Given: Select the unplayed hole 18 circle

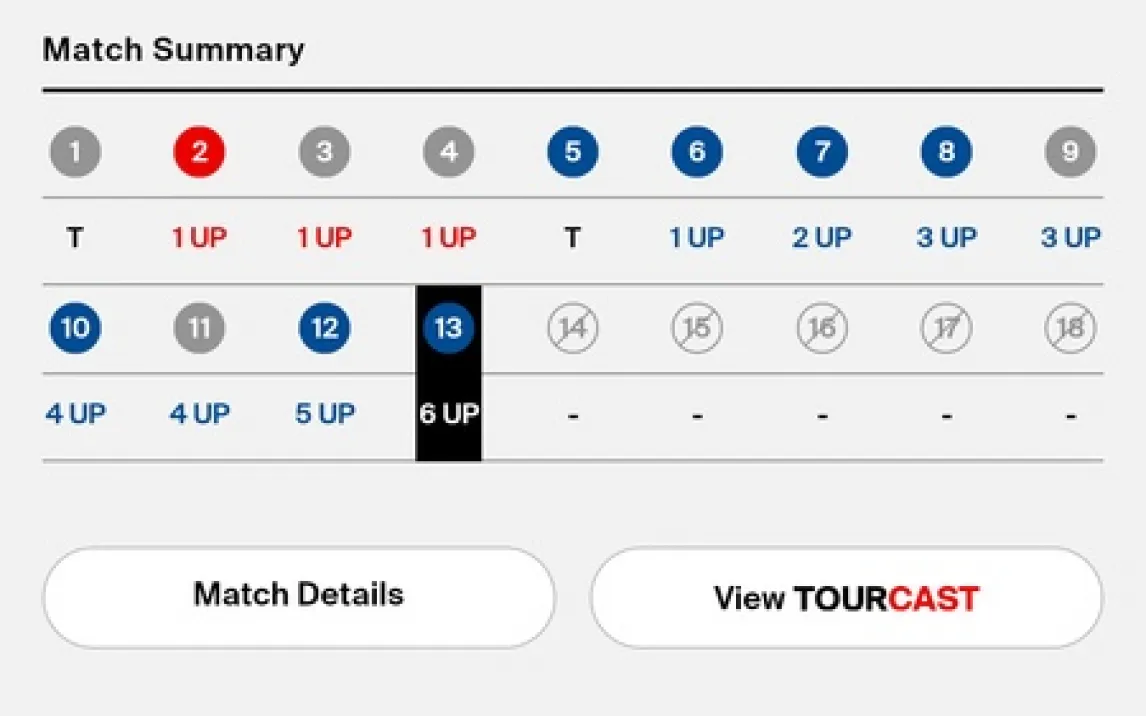Looking at the screenshot, I should coord(1070,329).
